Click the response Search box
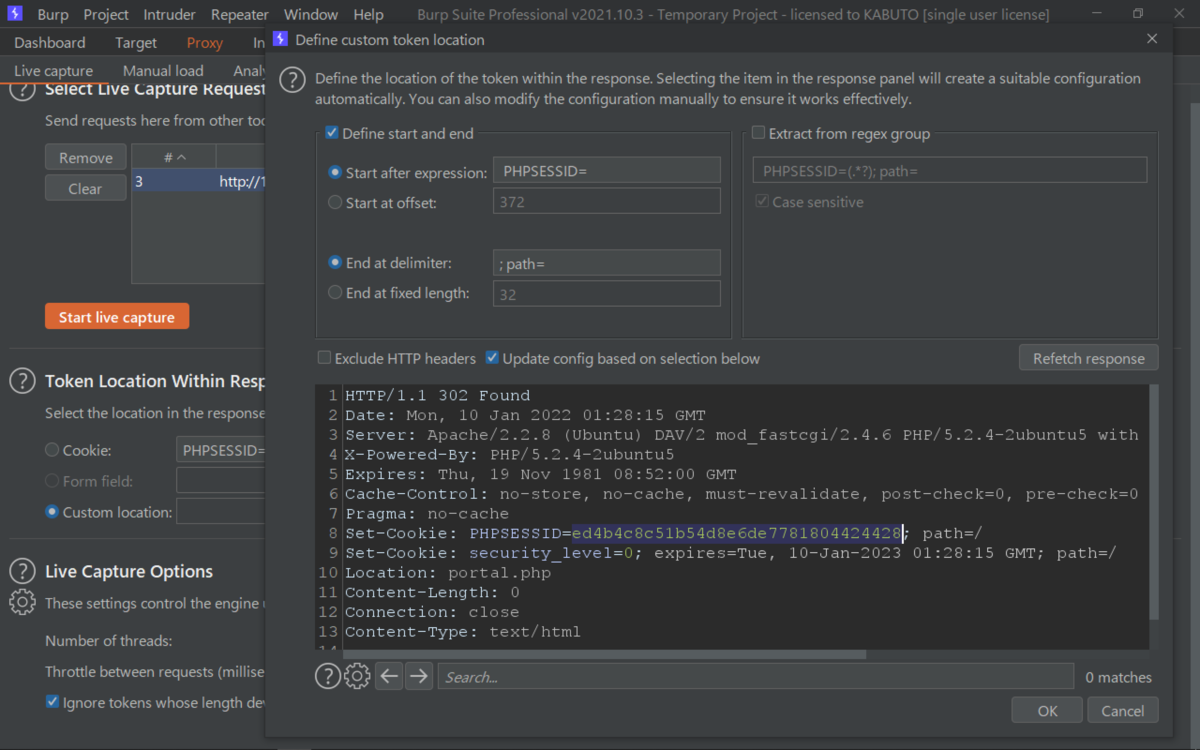Viewport: 1200px width, 750px height. [x=756, y=677]
